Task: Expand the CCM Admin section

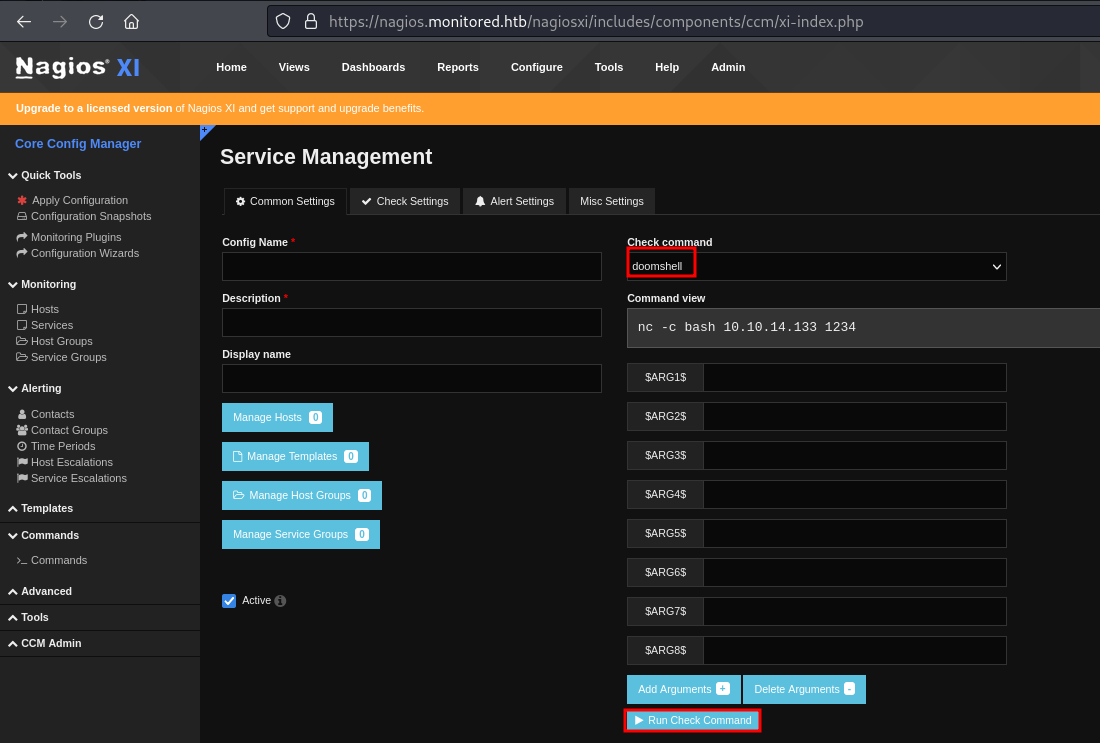Action: tap(50, 643)
